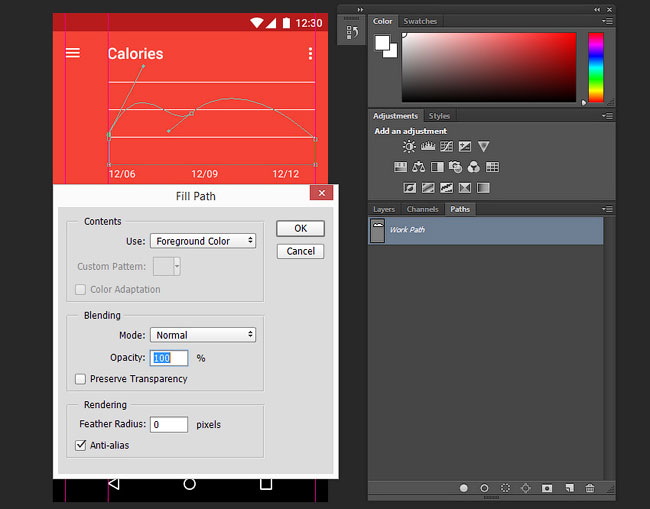Expand the collapsed panel dock strip
The height and width of the screenshot is (509, 650).
coord(360,10)
